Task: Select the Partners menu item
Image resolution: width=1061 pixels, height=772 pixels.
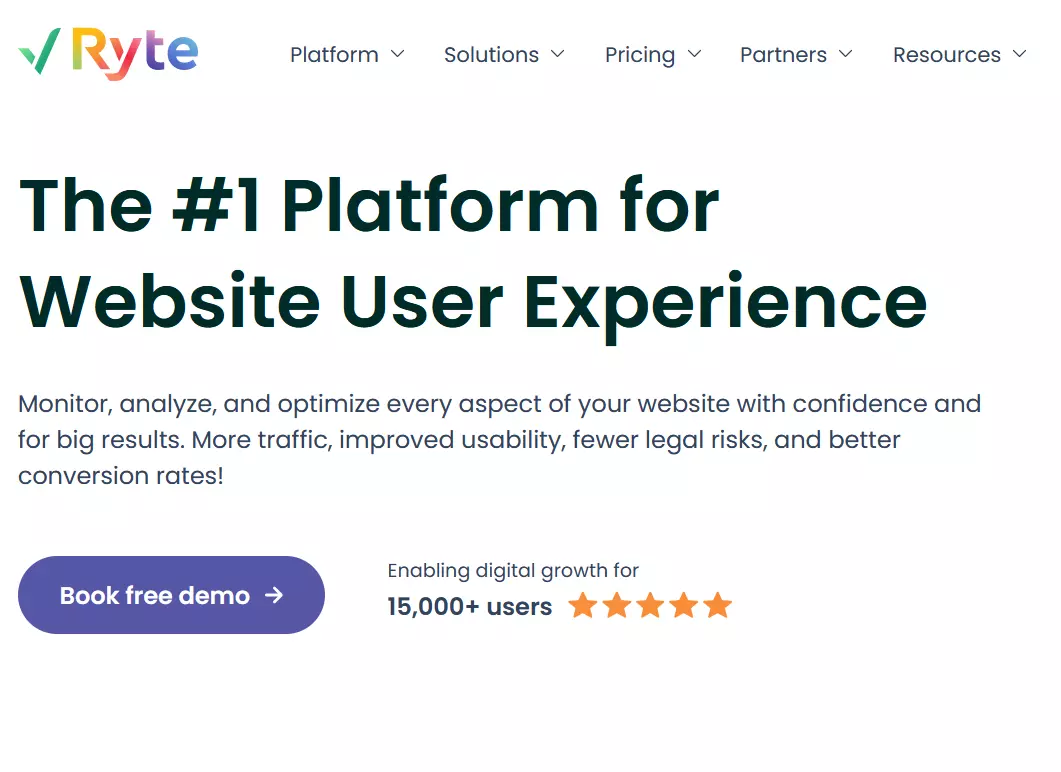Action: 783,55
